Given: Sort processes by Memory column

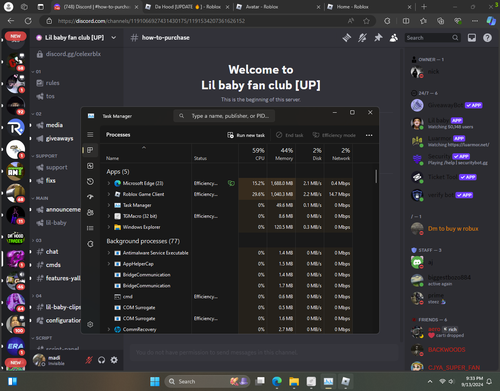Looking at the screenshot, I should click(x=281, y=154).
